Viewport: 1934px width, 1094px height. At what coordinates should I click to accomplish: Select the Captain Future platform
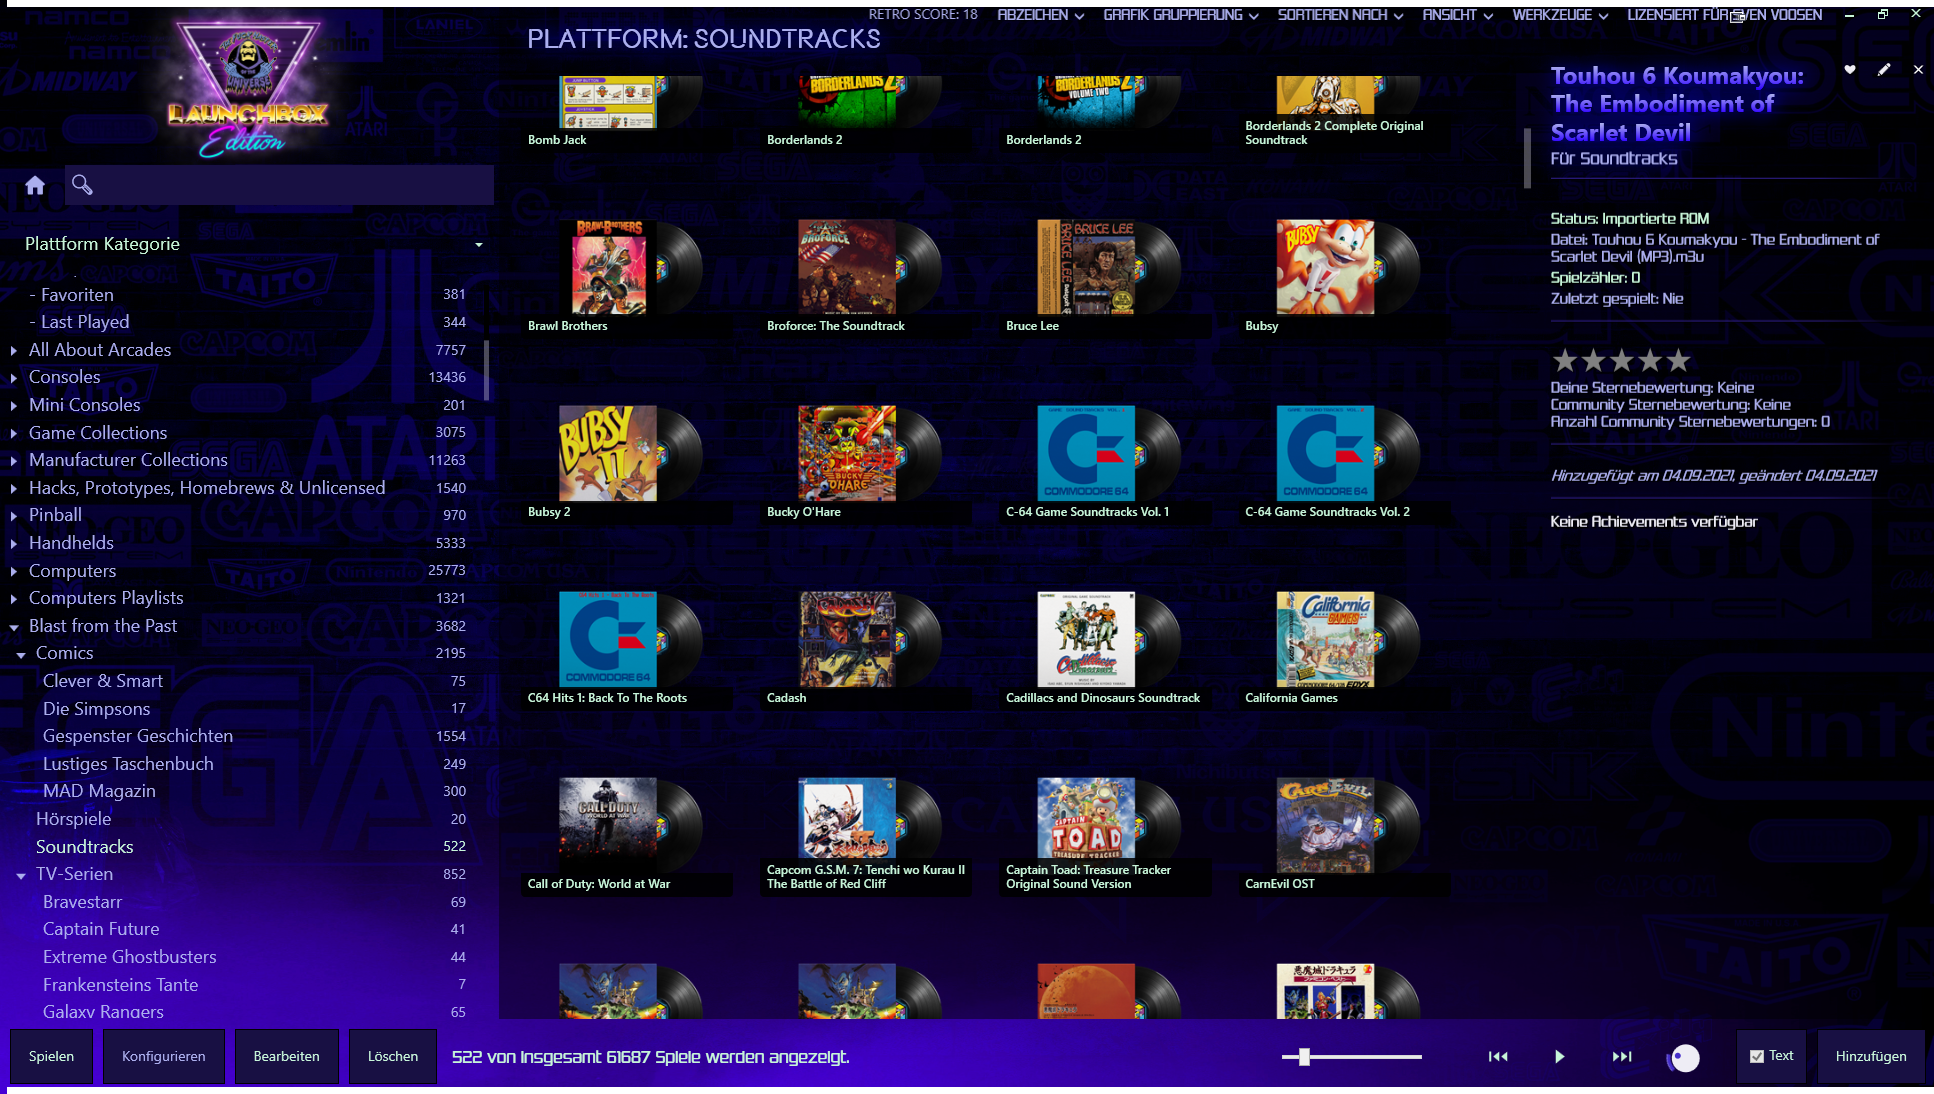(x=101, y=929)
